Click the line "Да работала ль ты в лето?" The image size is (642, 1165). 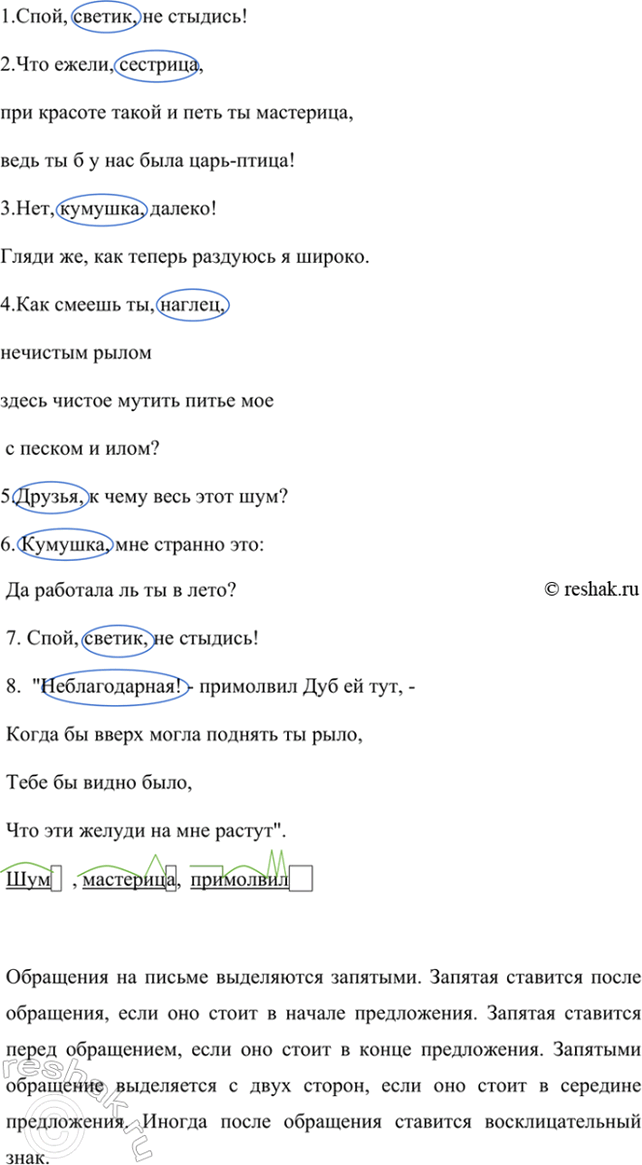(121, 590)
